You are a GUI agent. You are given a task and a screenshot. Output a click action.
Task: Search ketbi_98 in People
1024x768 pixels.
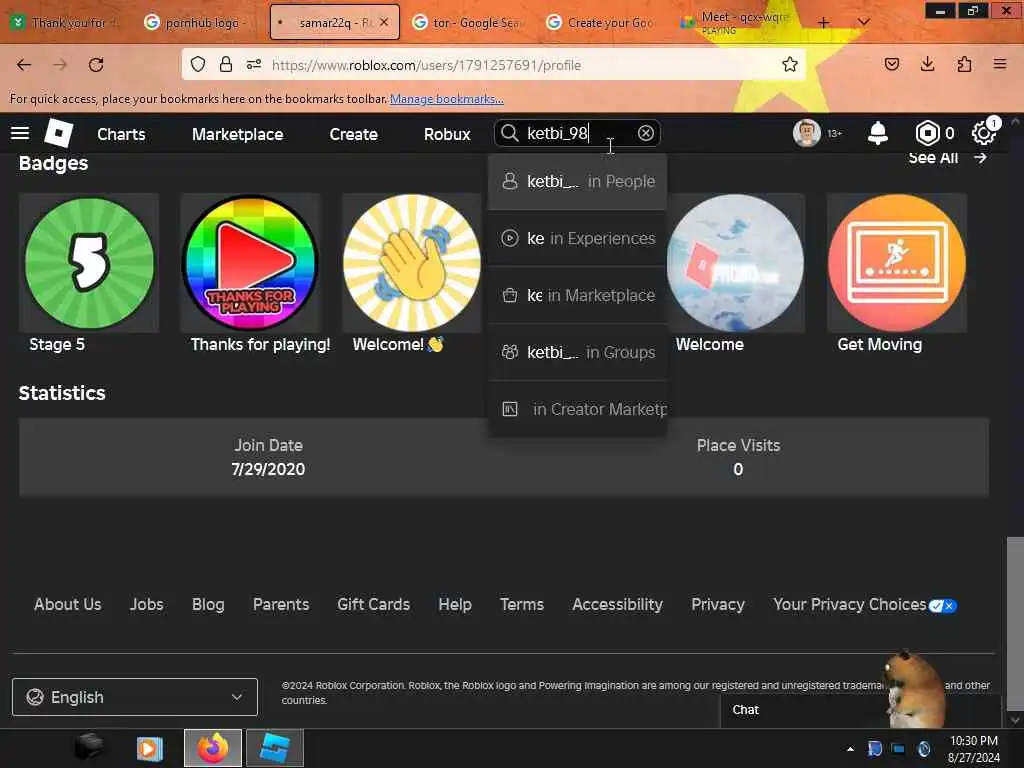point(577,182)
